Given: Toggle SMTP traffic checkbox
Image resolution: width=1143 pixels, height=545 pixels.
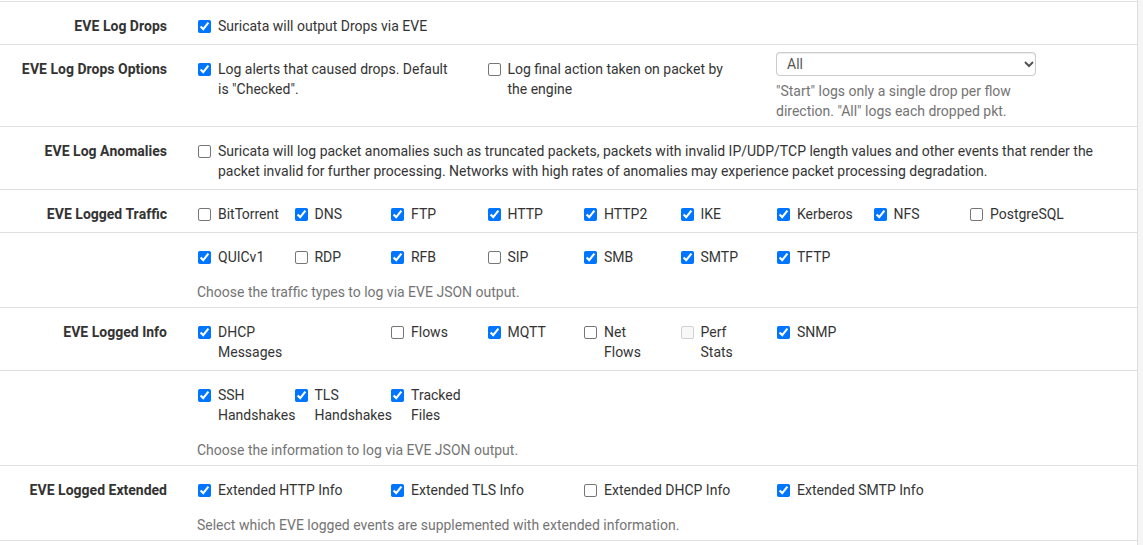Looking at the screenshot, I should [687, 257].
